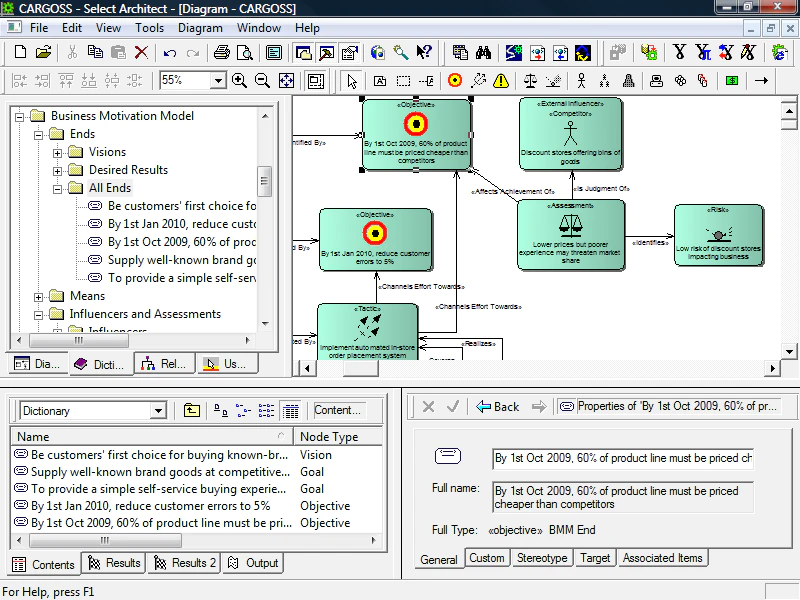
Task: Click the Zoom Out magnifier icon
Action: click(x=262, y=81)
